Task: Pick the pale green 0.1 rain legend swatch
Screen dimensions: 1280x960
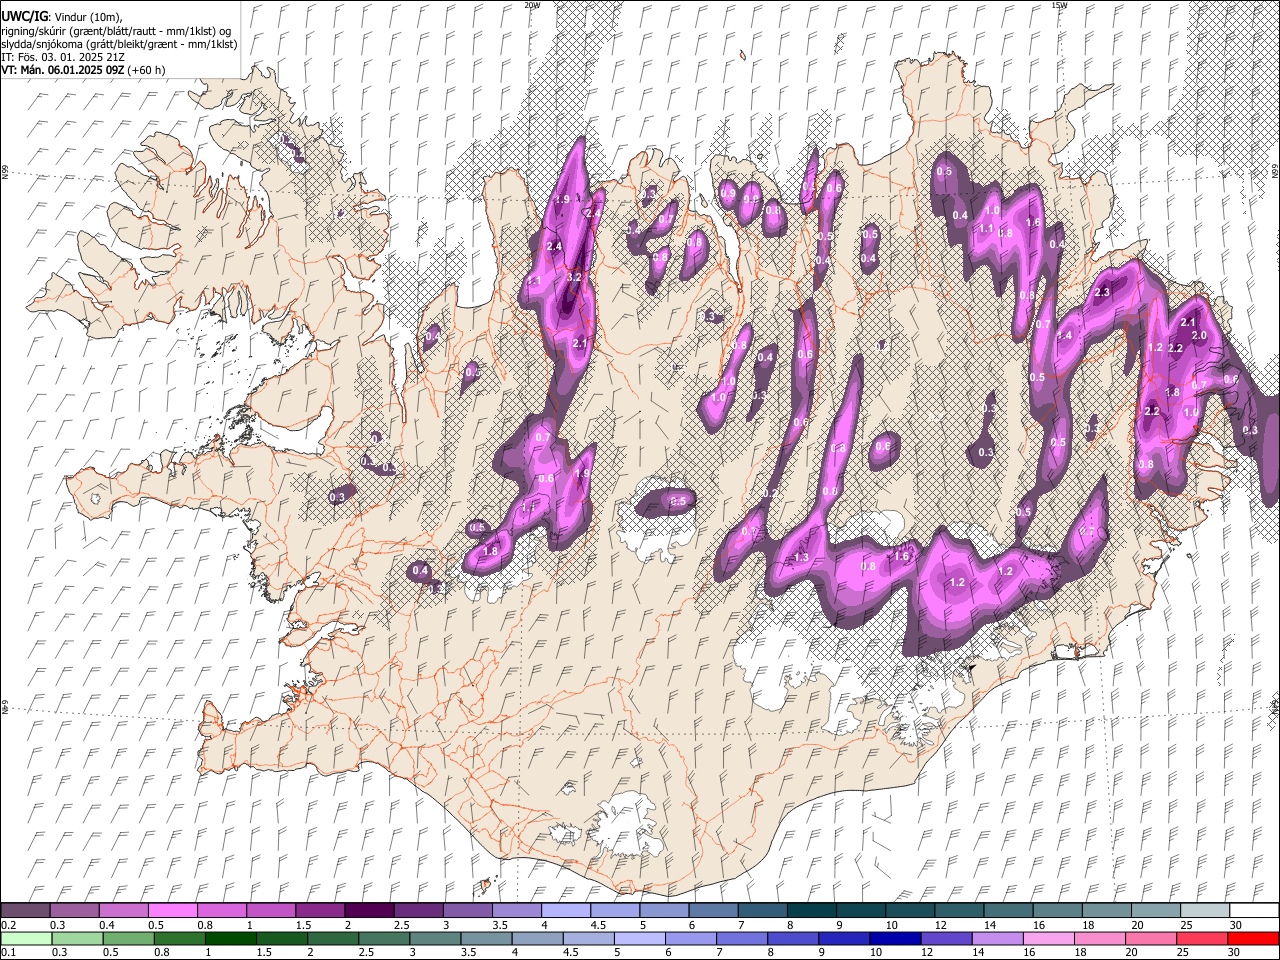Action: (25, 938)
